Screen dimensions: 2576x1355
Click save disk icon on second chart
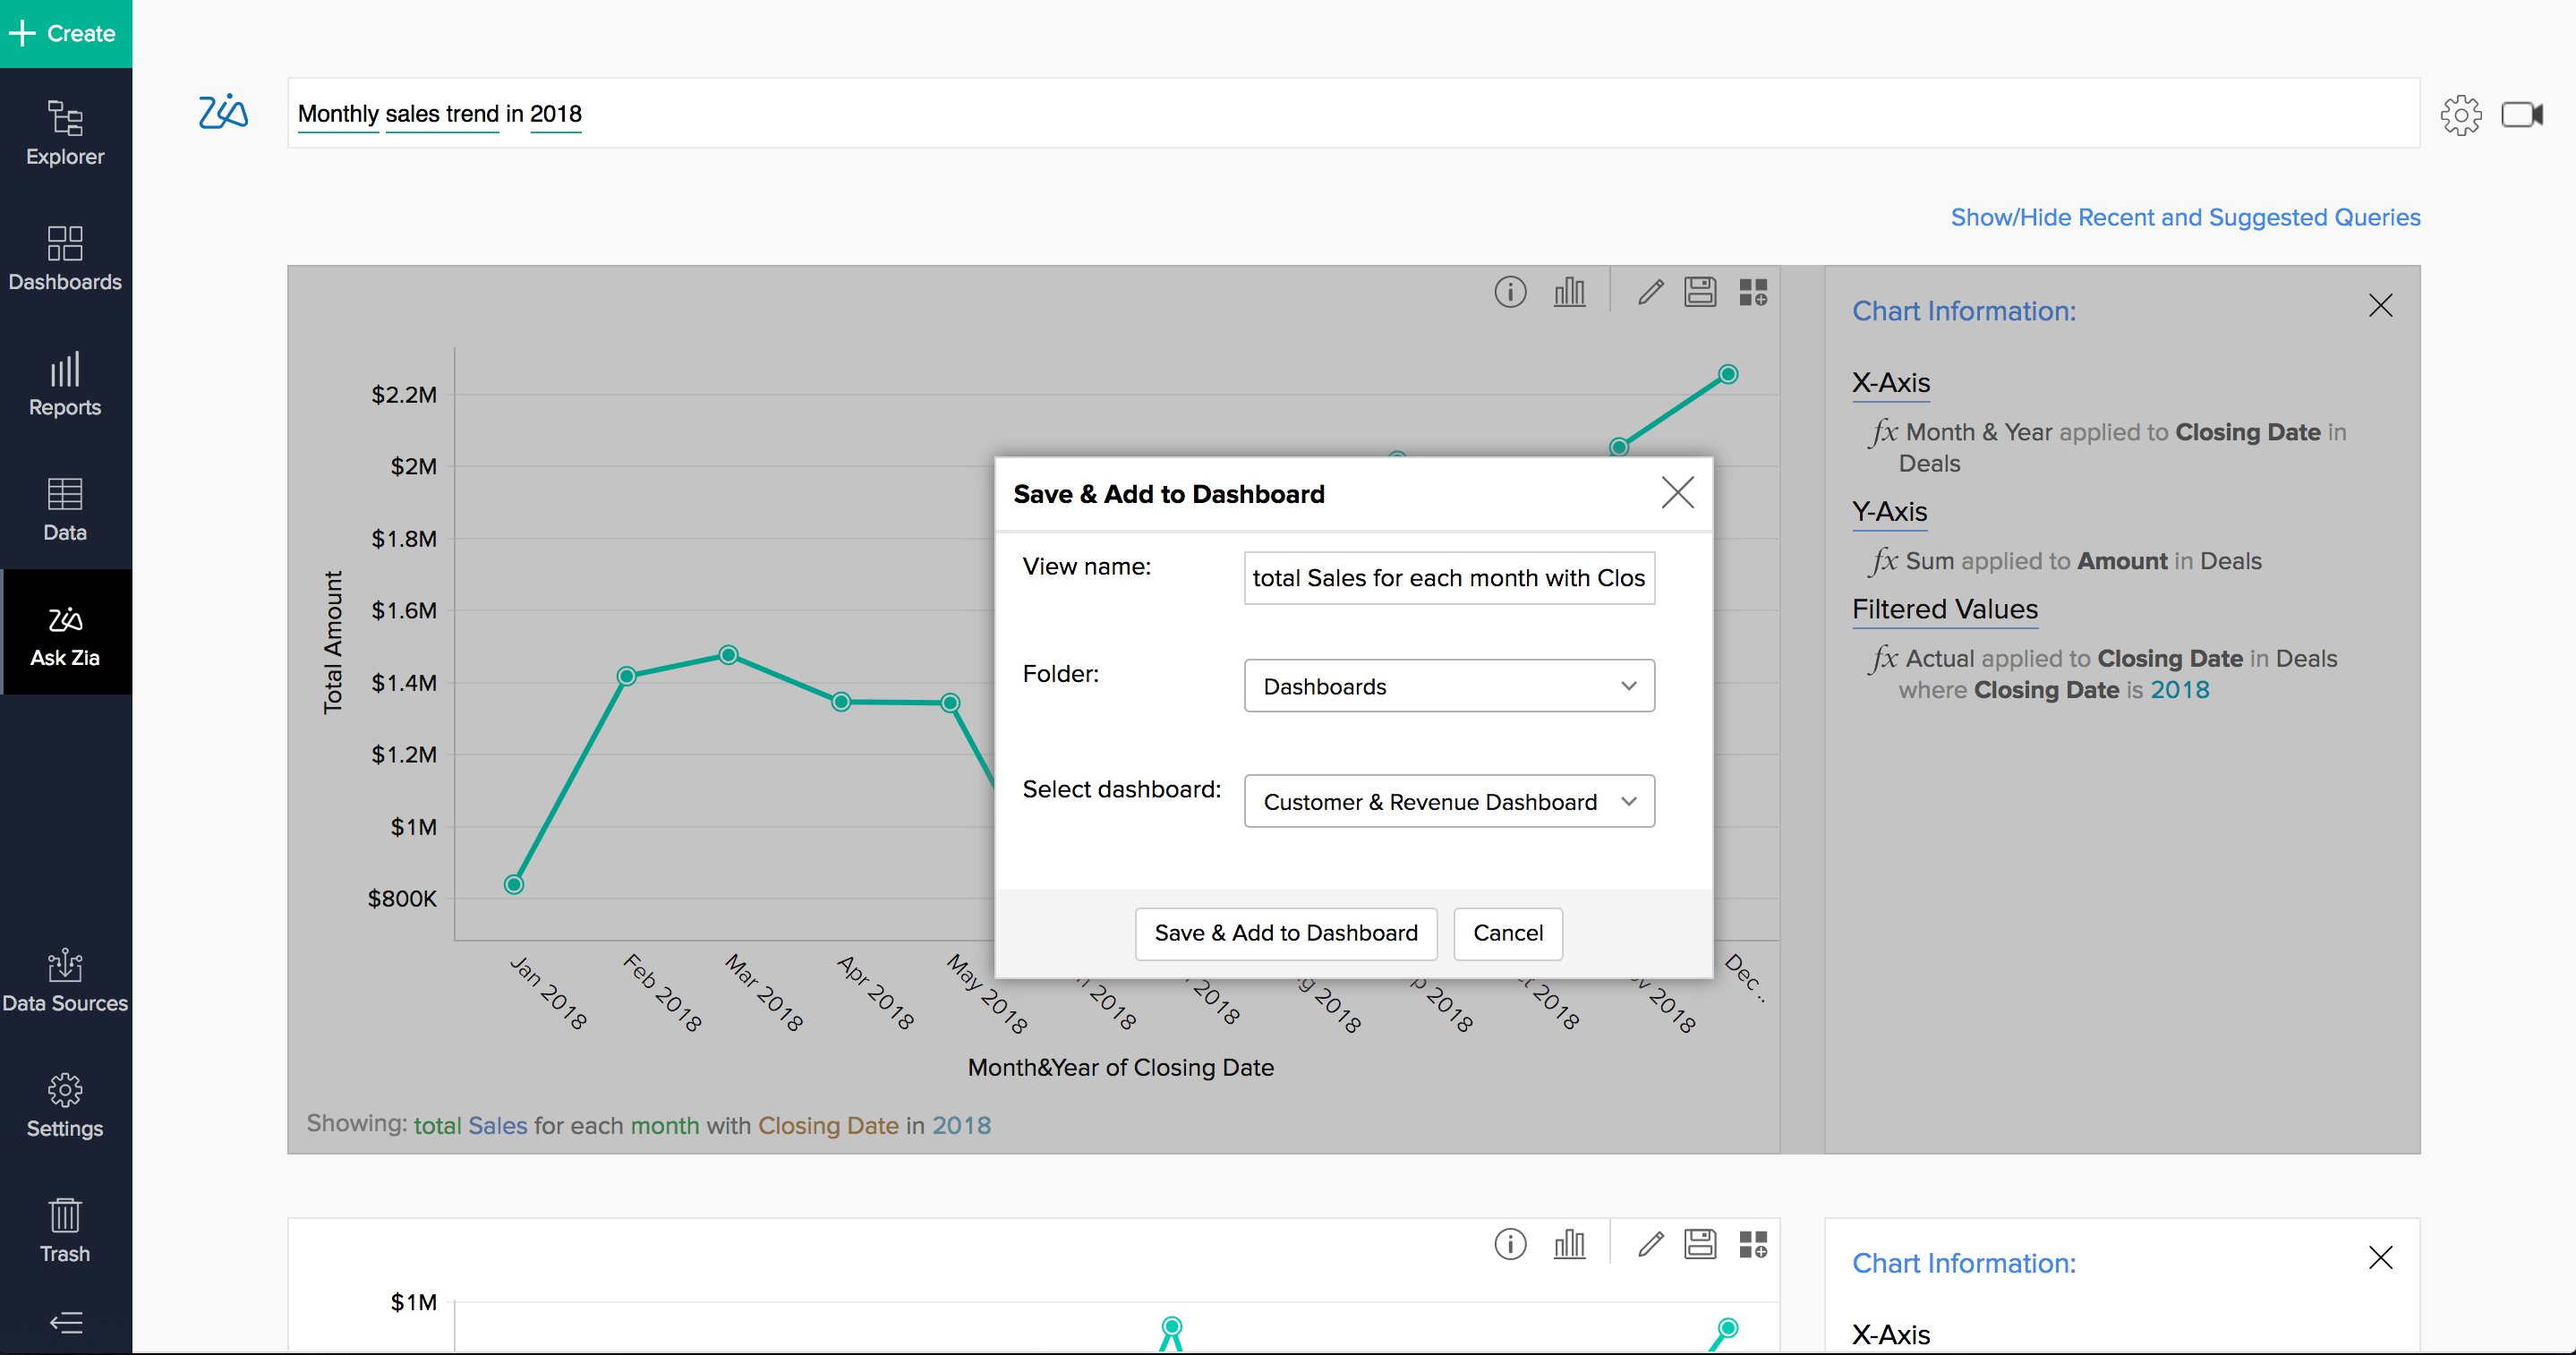click(1700, 1244)
